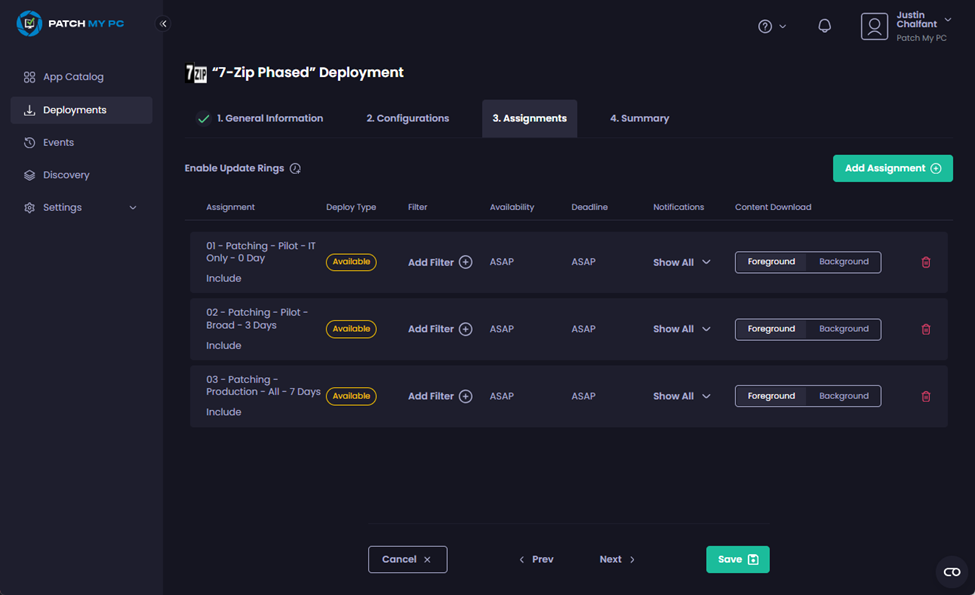Viewport: 975px width, 595px height.
Task: Toggle Background download for 02 Patching Pilot Broad
Action: point(844,328)
